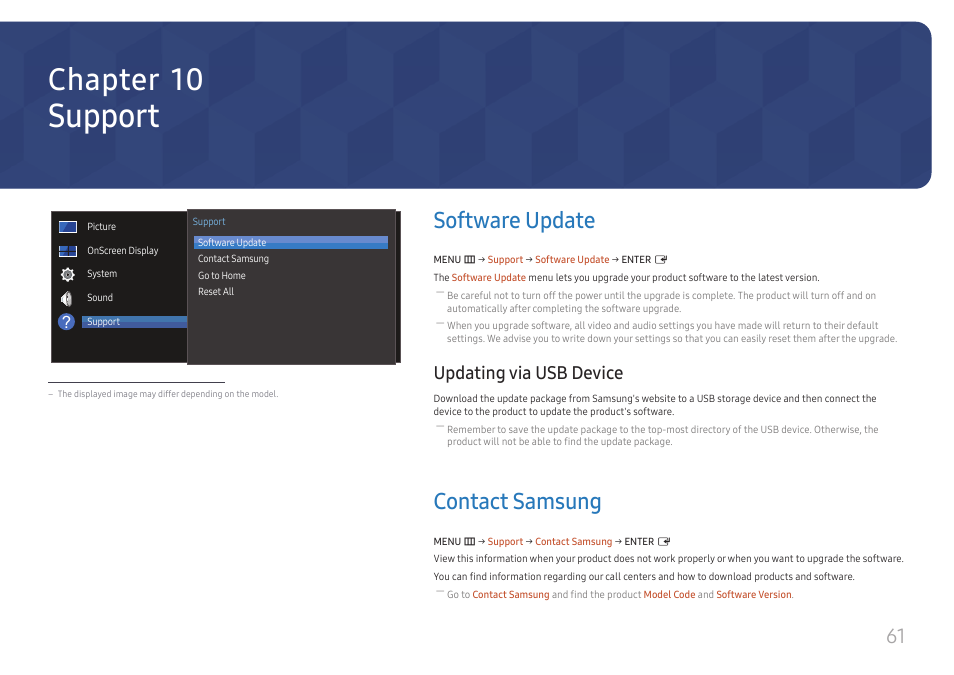
Task: Choose Contact Samsung in Support submenu
Action: (233, 259)
